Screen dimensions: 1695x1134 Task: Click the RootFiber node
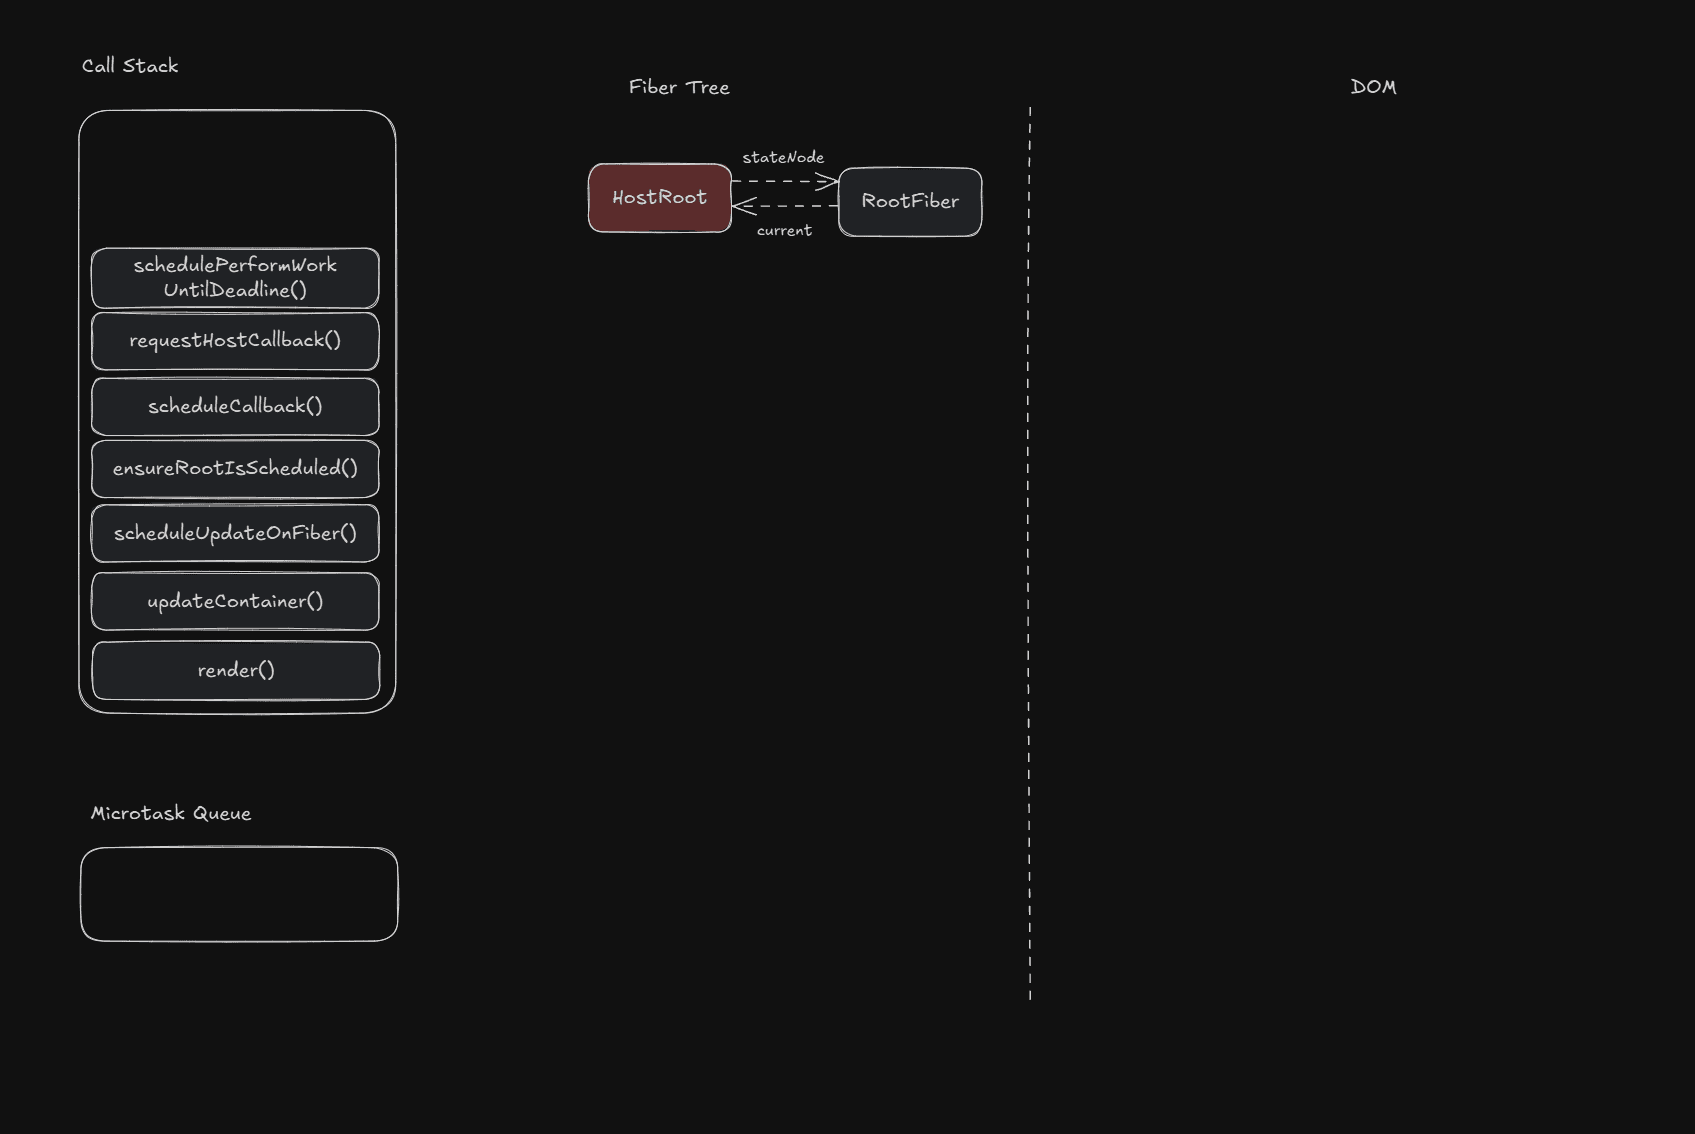coord(910,202)
